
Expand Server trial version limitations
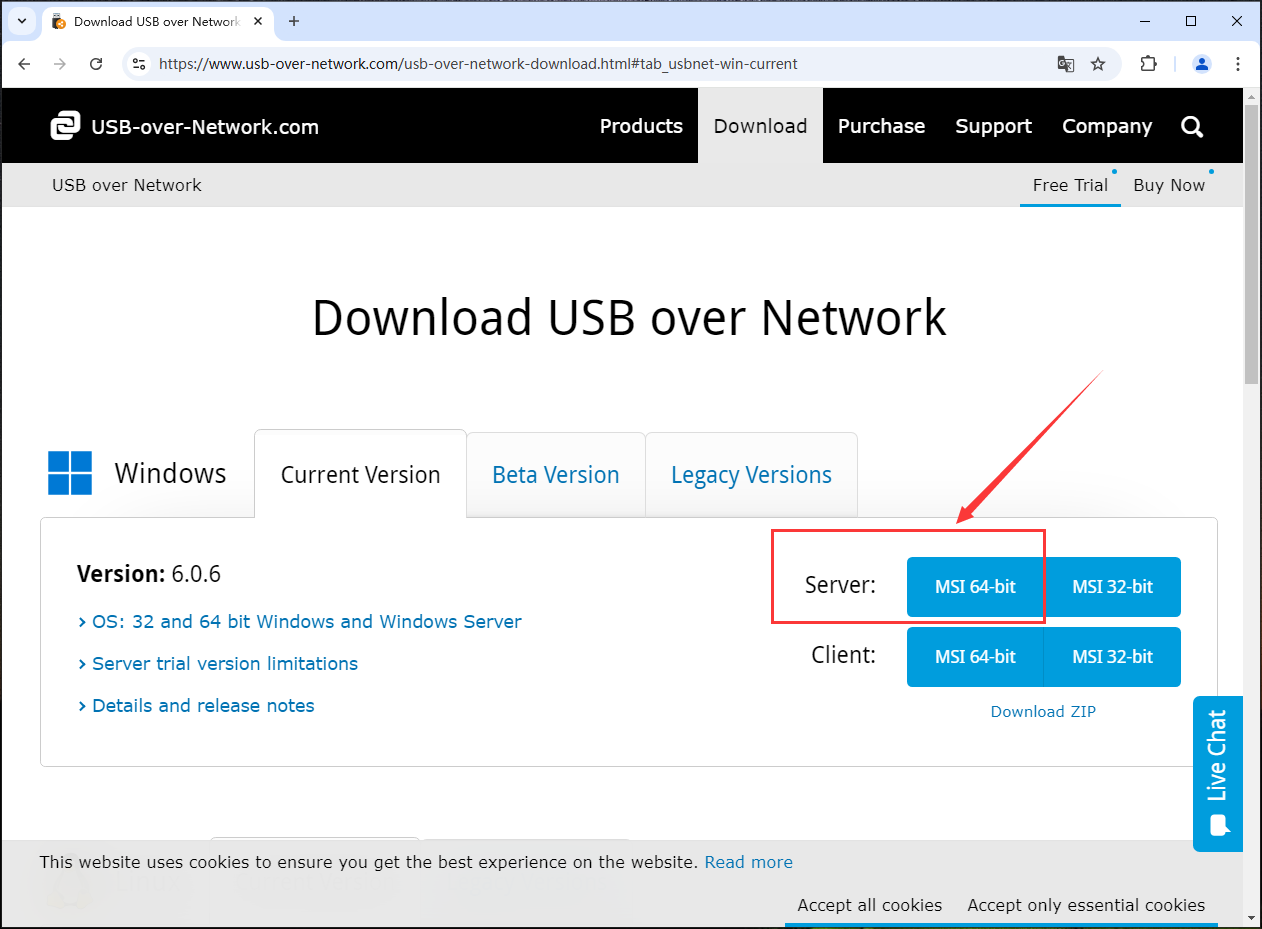(225, 663)
